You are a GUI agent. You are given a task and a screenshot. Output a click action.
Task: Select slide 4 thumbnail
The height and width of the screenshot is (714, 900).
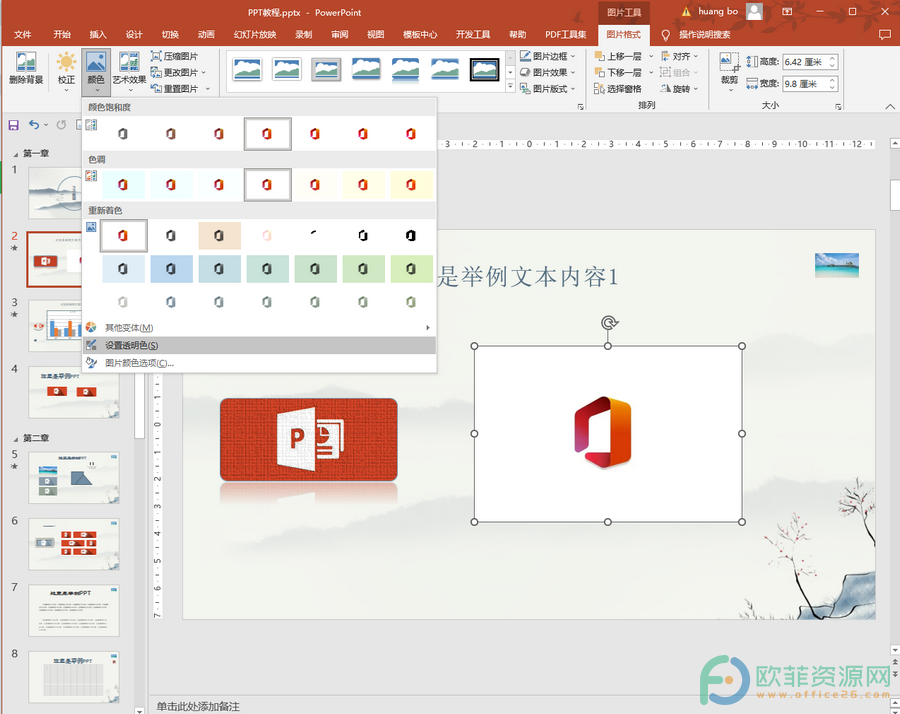point(74,392)
